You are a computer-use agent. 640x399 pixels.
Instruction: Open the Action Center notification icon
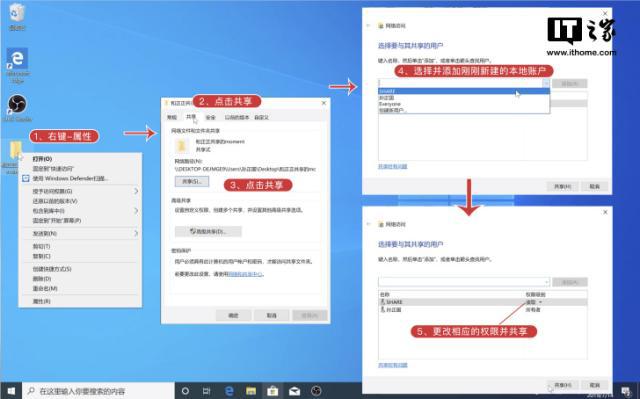point(626,391)
